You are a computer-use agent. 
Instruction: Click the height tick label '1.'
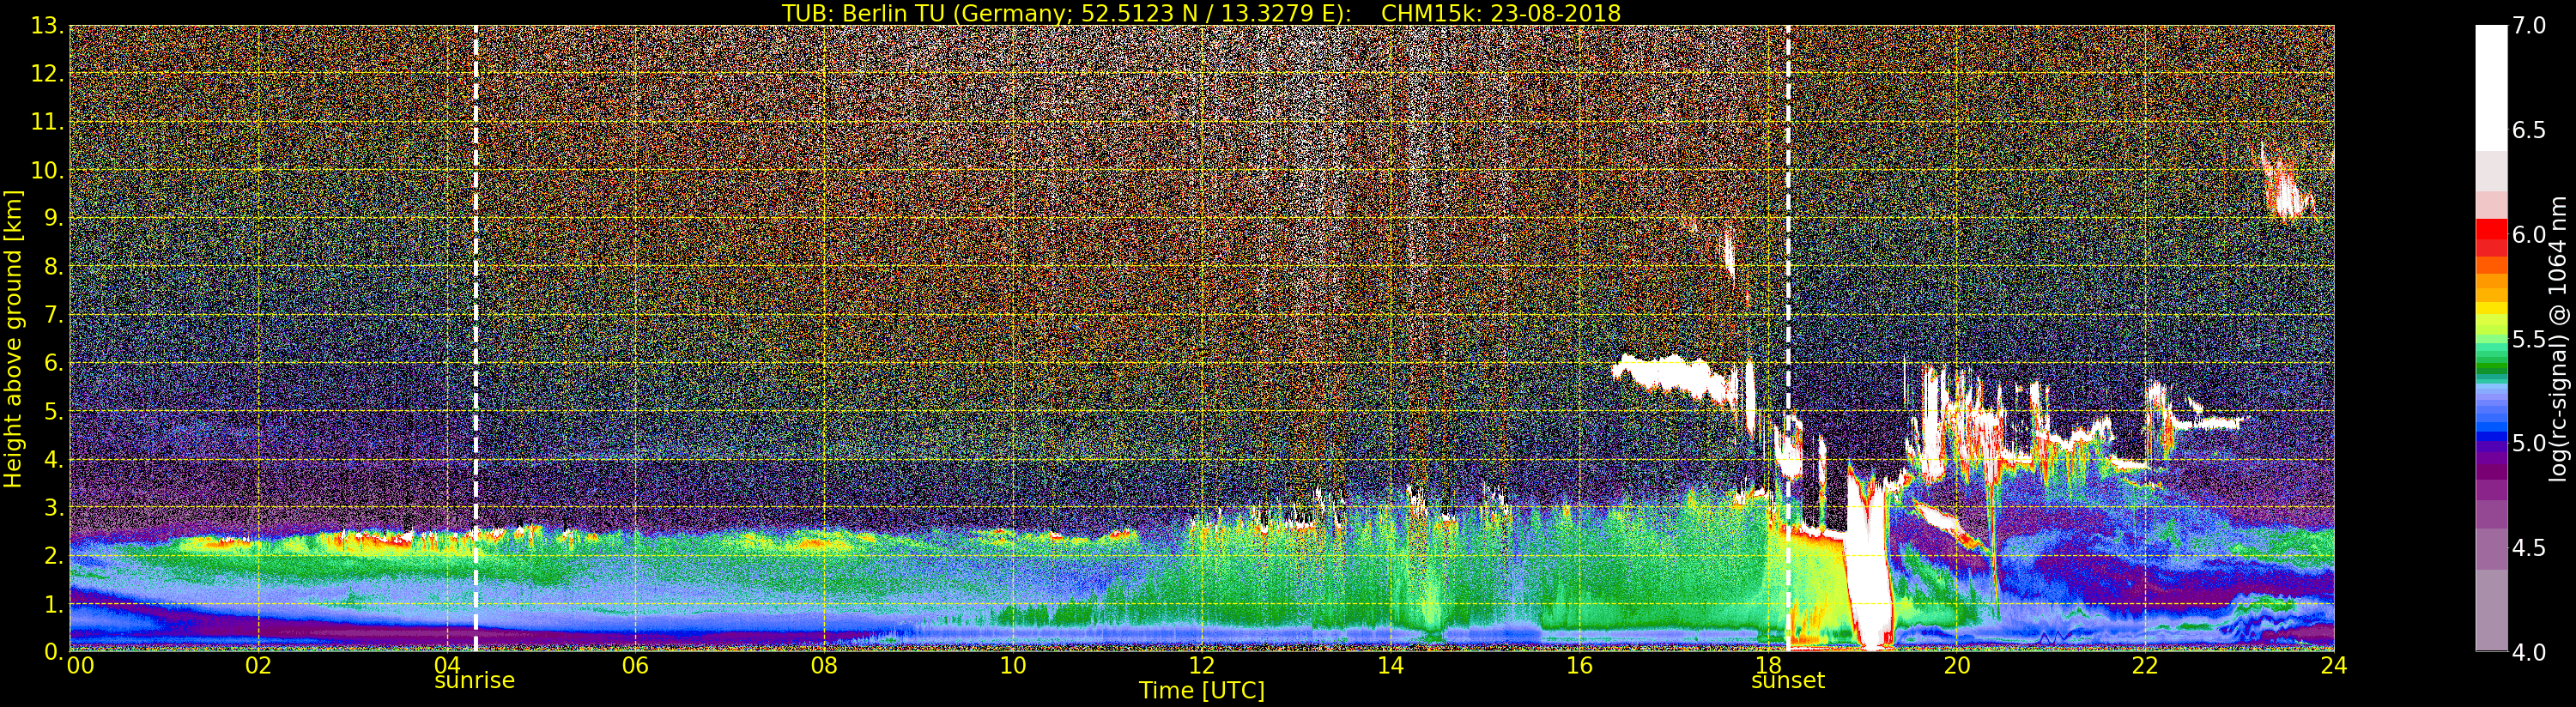click(x=53, y=603)
